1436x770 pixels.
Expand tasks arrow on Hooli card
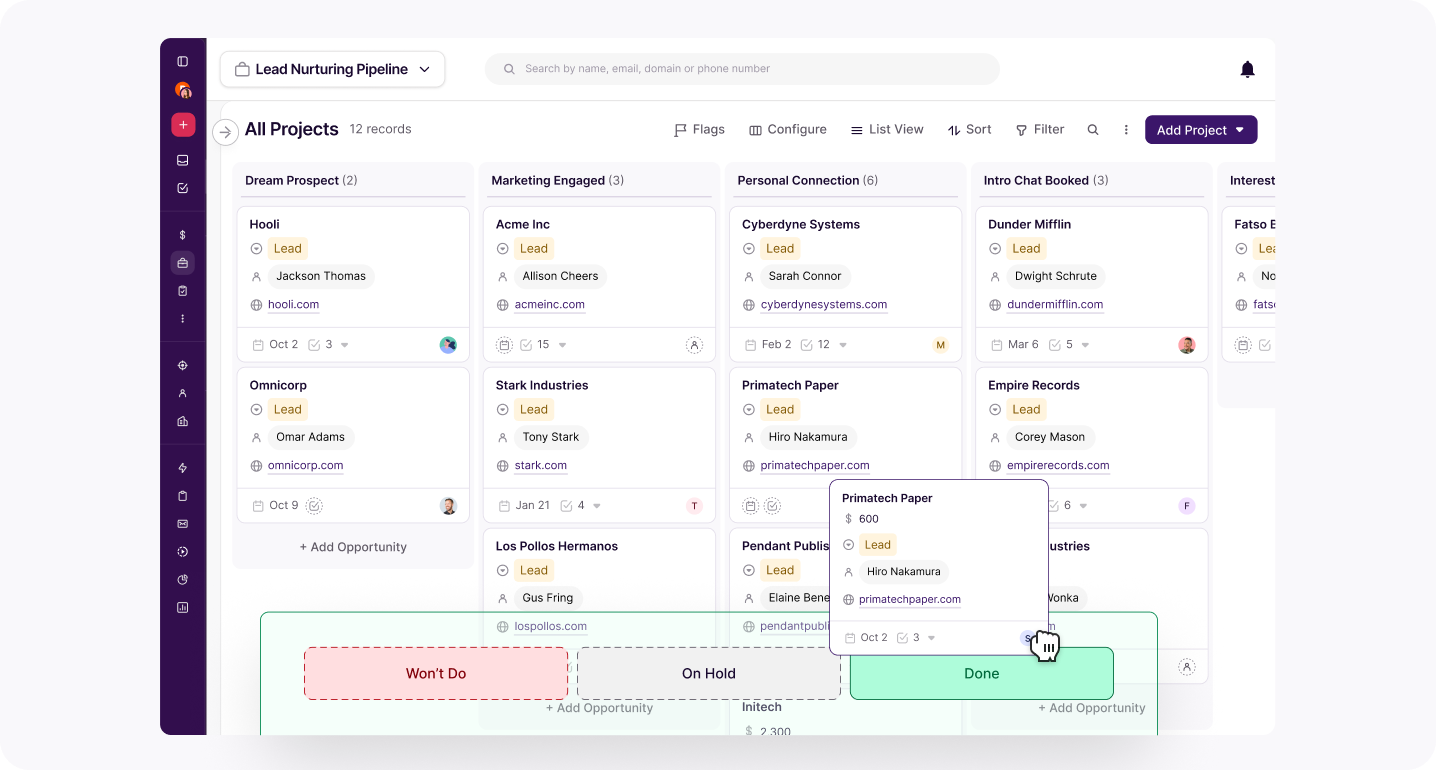[x=345, y=345]
